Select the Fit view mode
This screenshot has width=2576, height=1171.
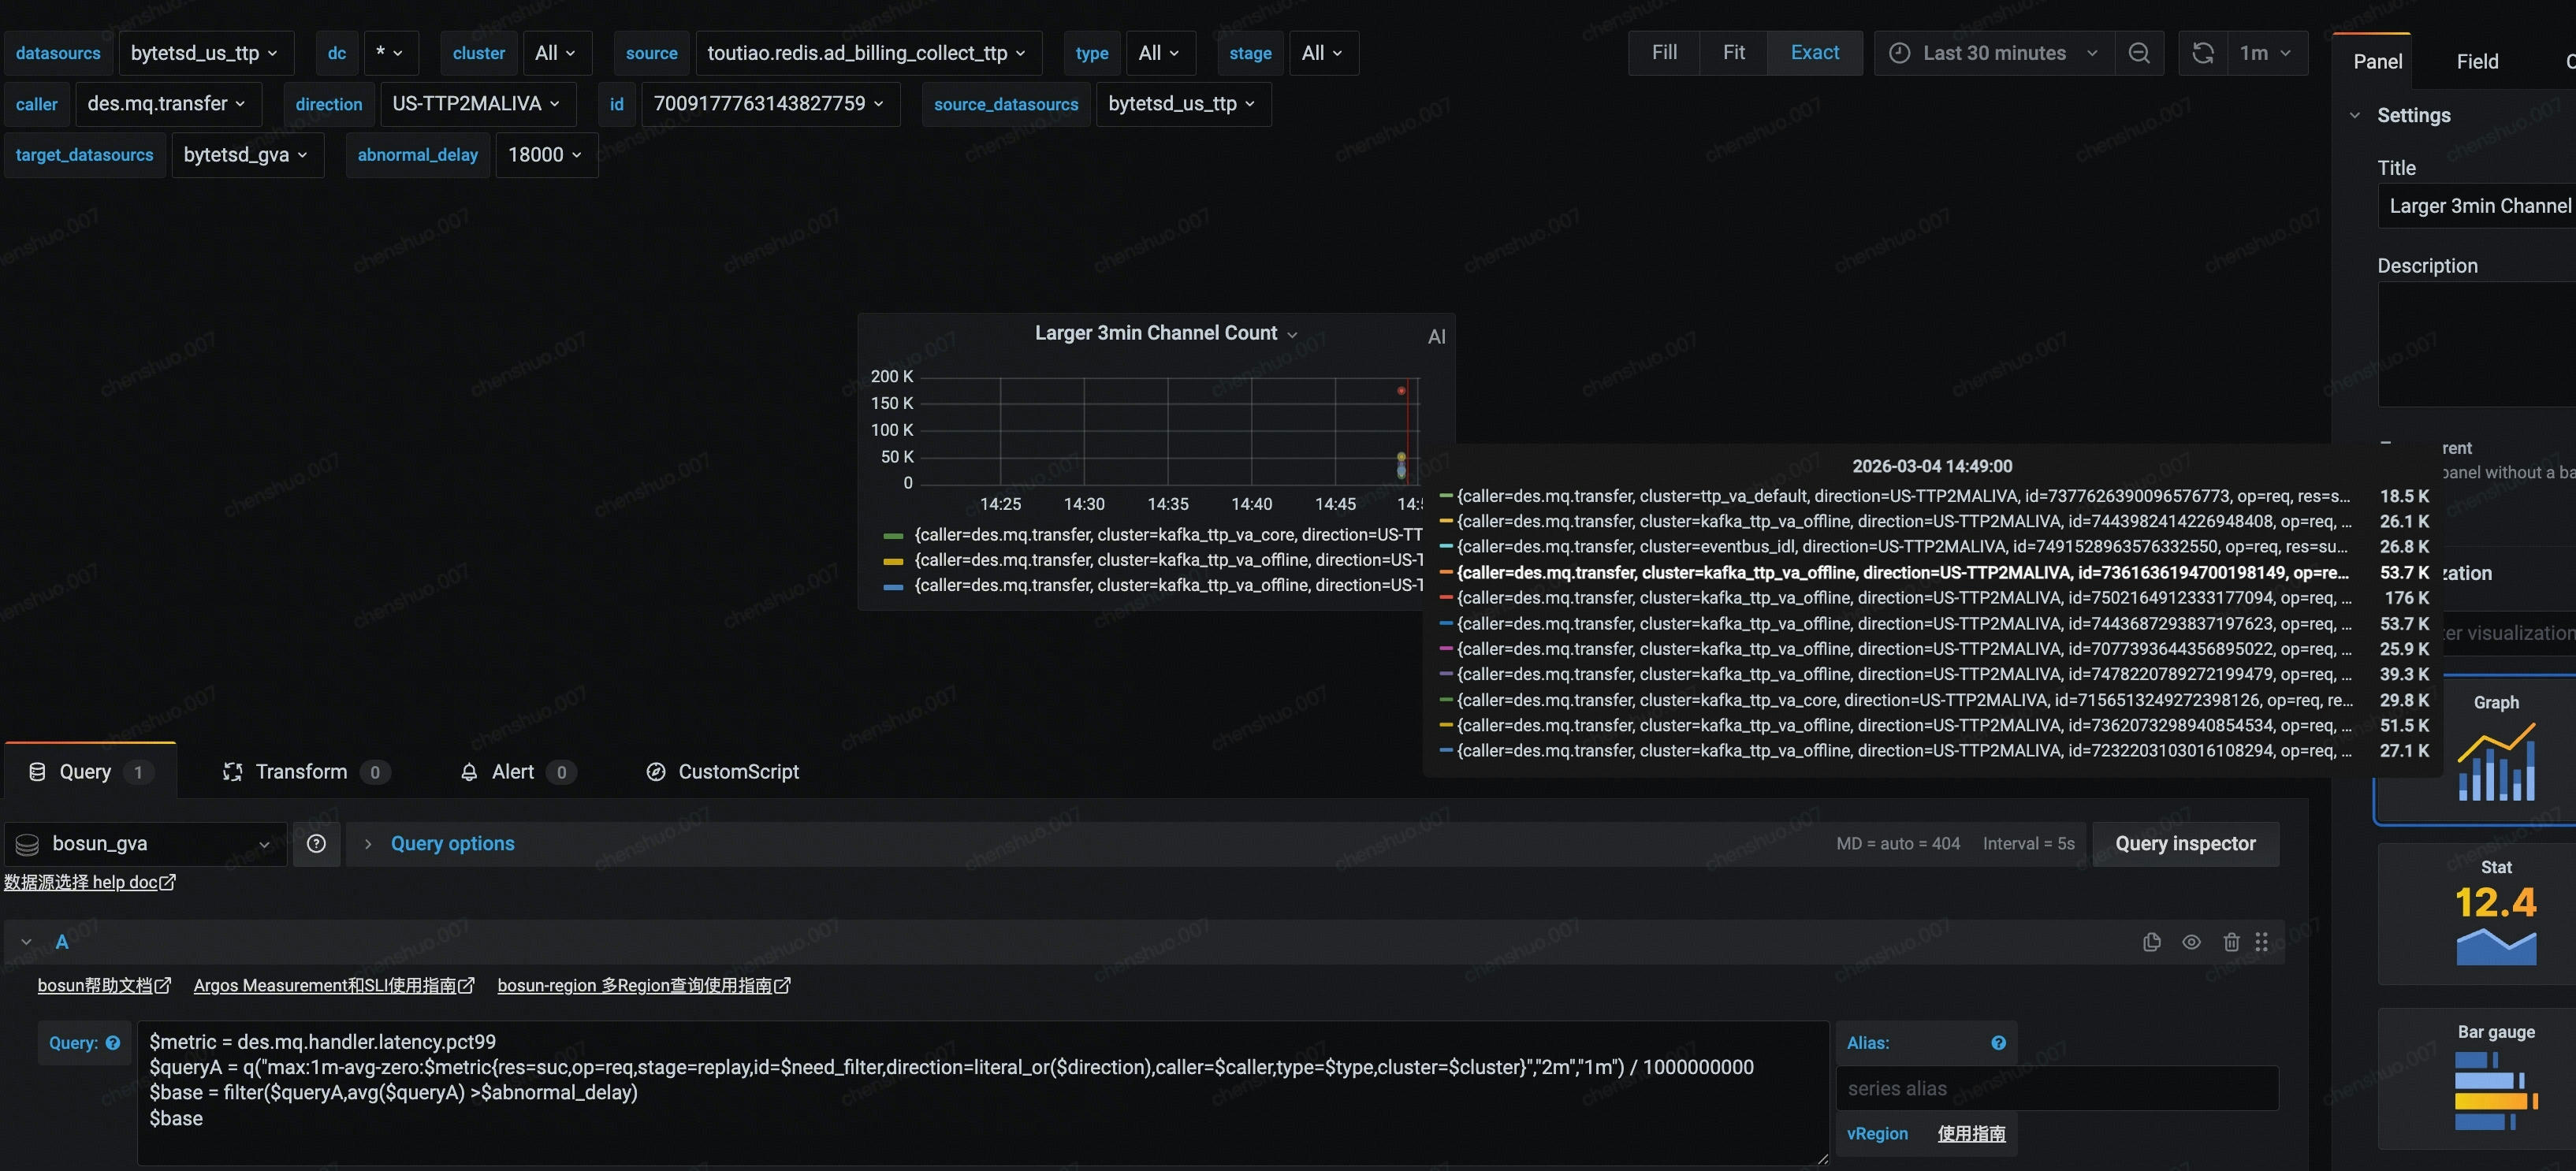[1733, 53]
